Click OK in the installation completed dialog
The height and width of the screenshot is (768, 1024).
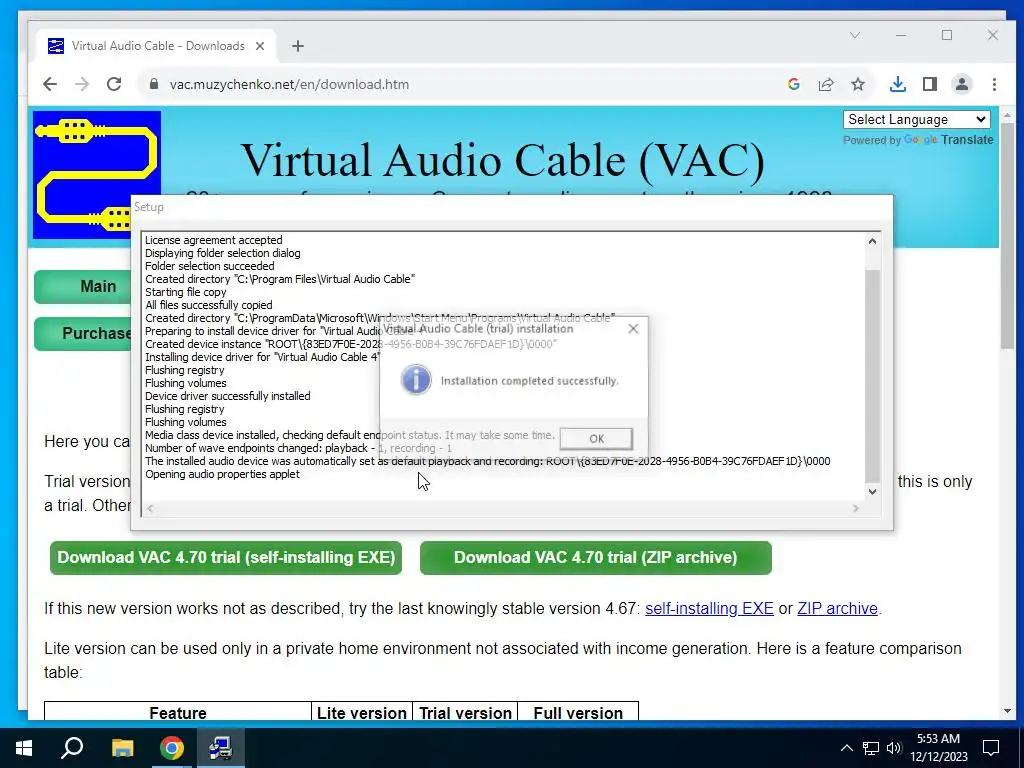tap(596, 439)
